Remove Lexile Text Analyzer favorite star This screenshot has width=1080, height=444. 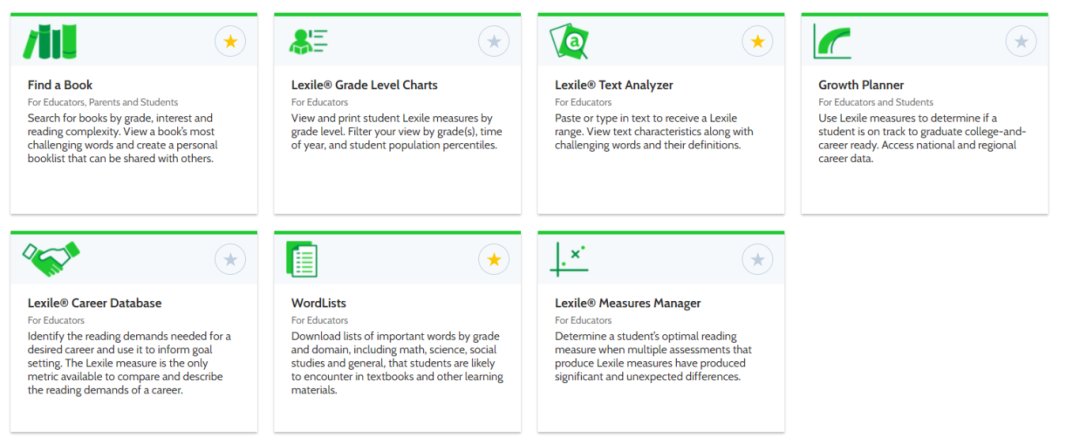pos(757,42)
